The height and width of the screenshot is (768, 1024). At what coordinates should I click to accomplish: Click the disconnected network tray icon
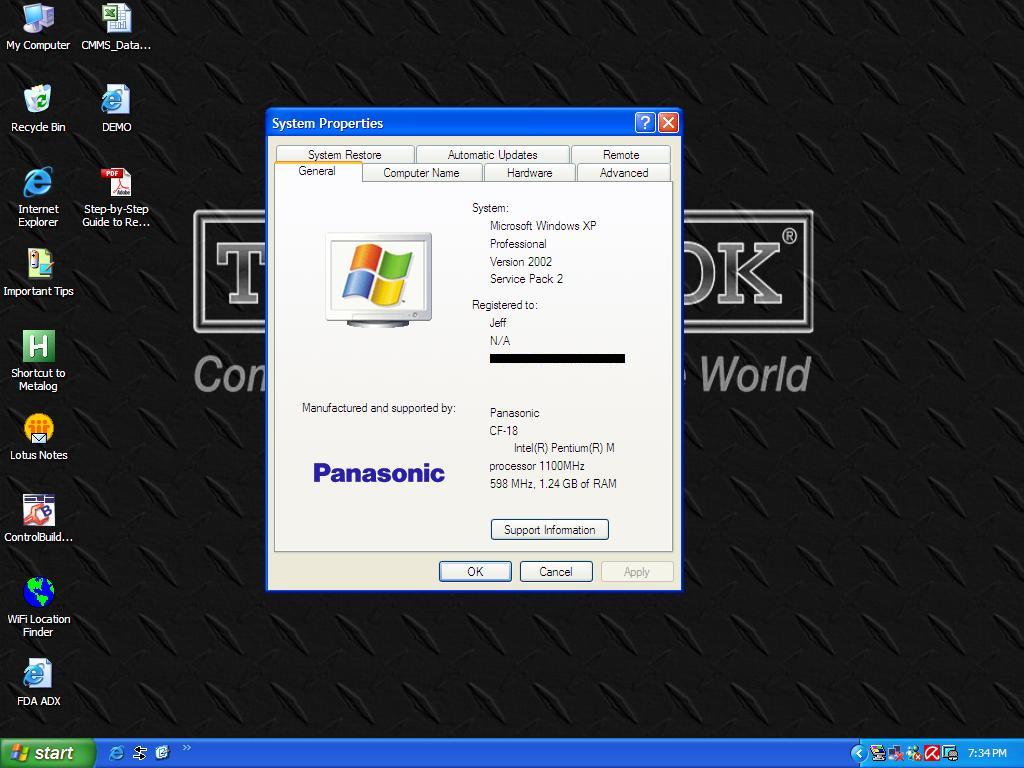click(895, 754)
